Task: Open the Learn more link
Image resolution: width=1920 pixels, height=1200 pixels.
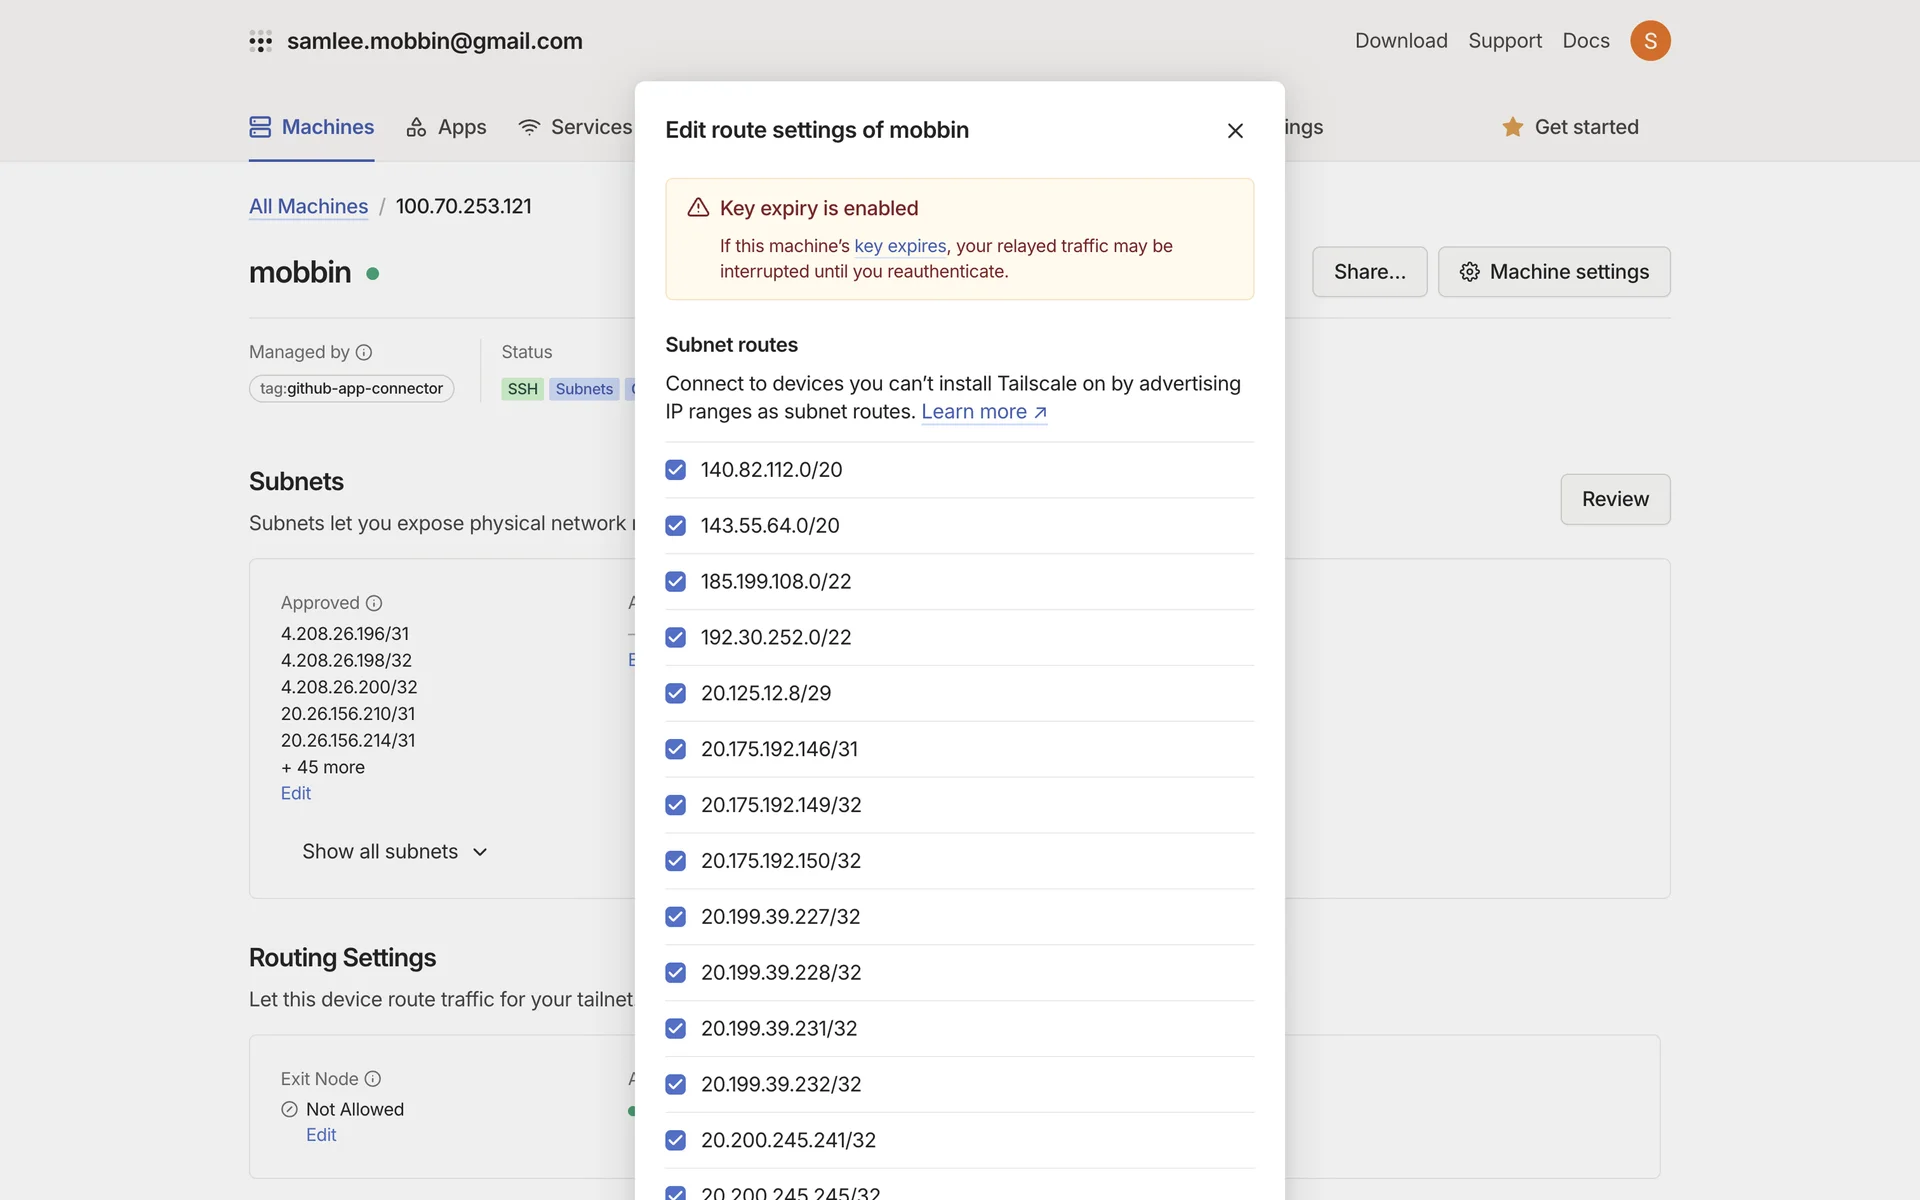Action: [983, 412]
